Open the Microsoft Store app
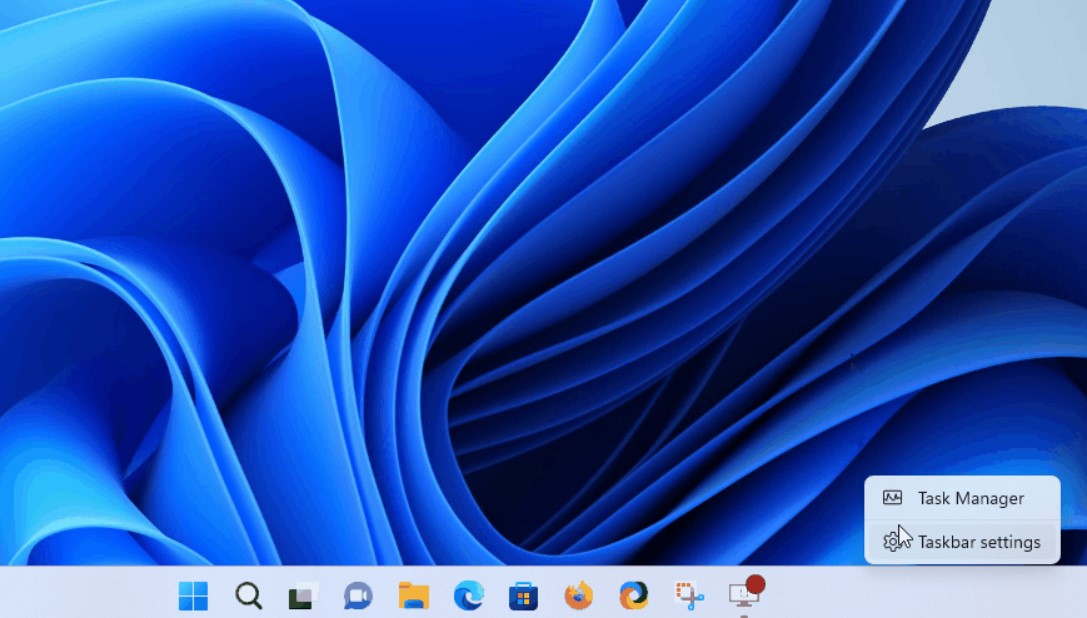The width and height of the screenshot is (1087, 618). pyautogui.click(x=523, y=597)
